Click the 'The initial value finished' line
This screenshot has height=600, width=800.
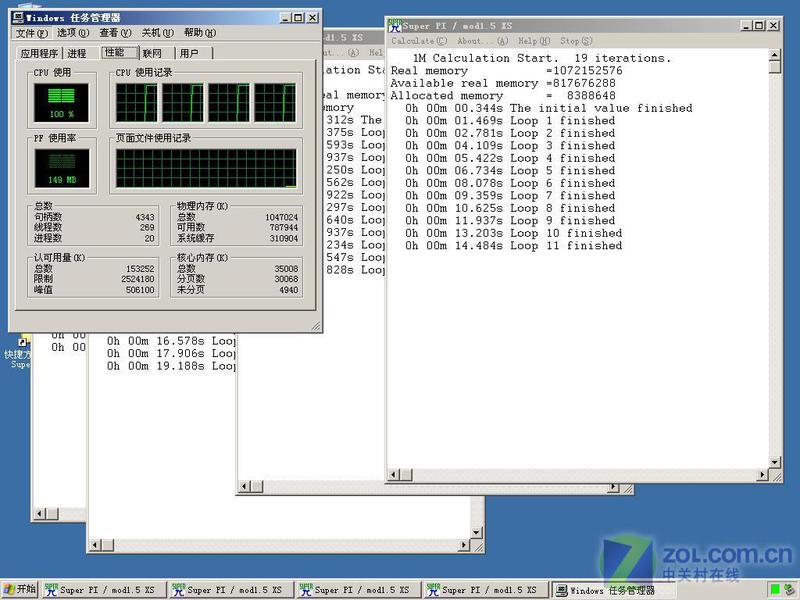click(x=549, y=108)
